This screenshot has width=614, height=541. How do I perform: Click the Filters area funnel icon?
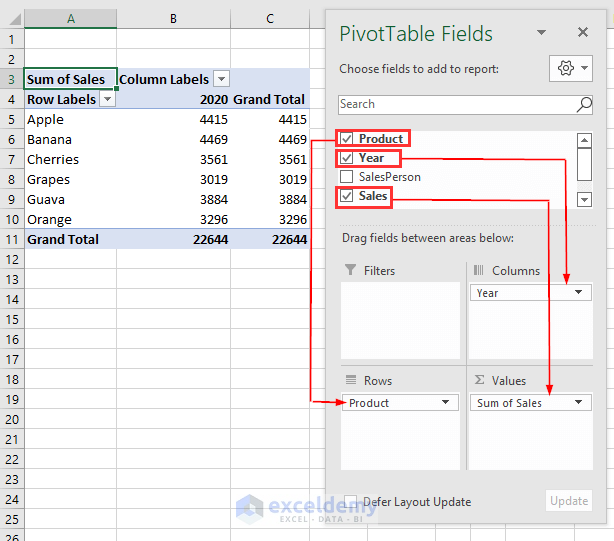tap(350, 270)
